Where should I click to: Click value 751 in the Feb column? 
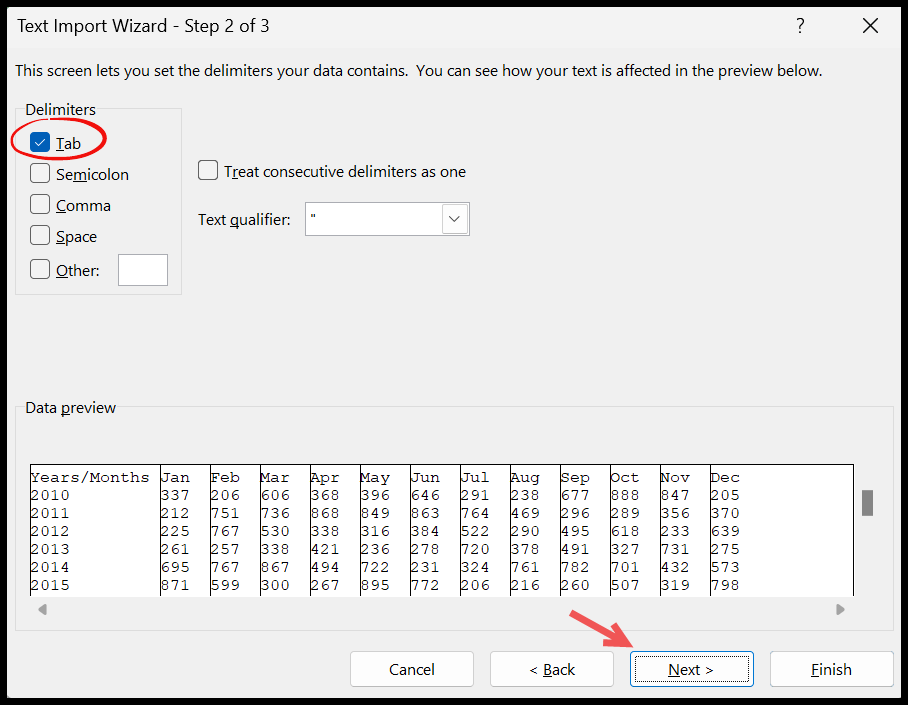pos(225,513)
